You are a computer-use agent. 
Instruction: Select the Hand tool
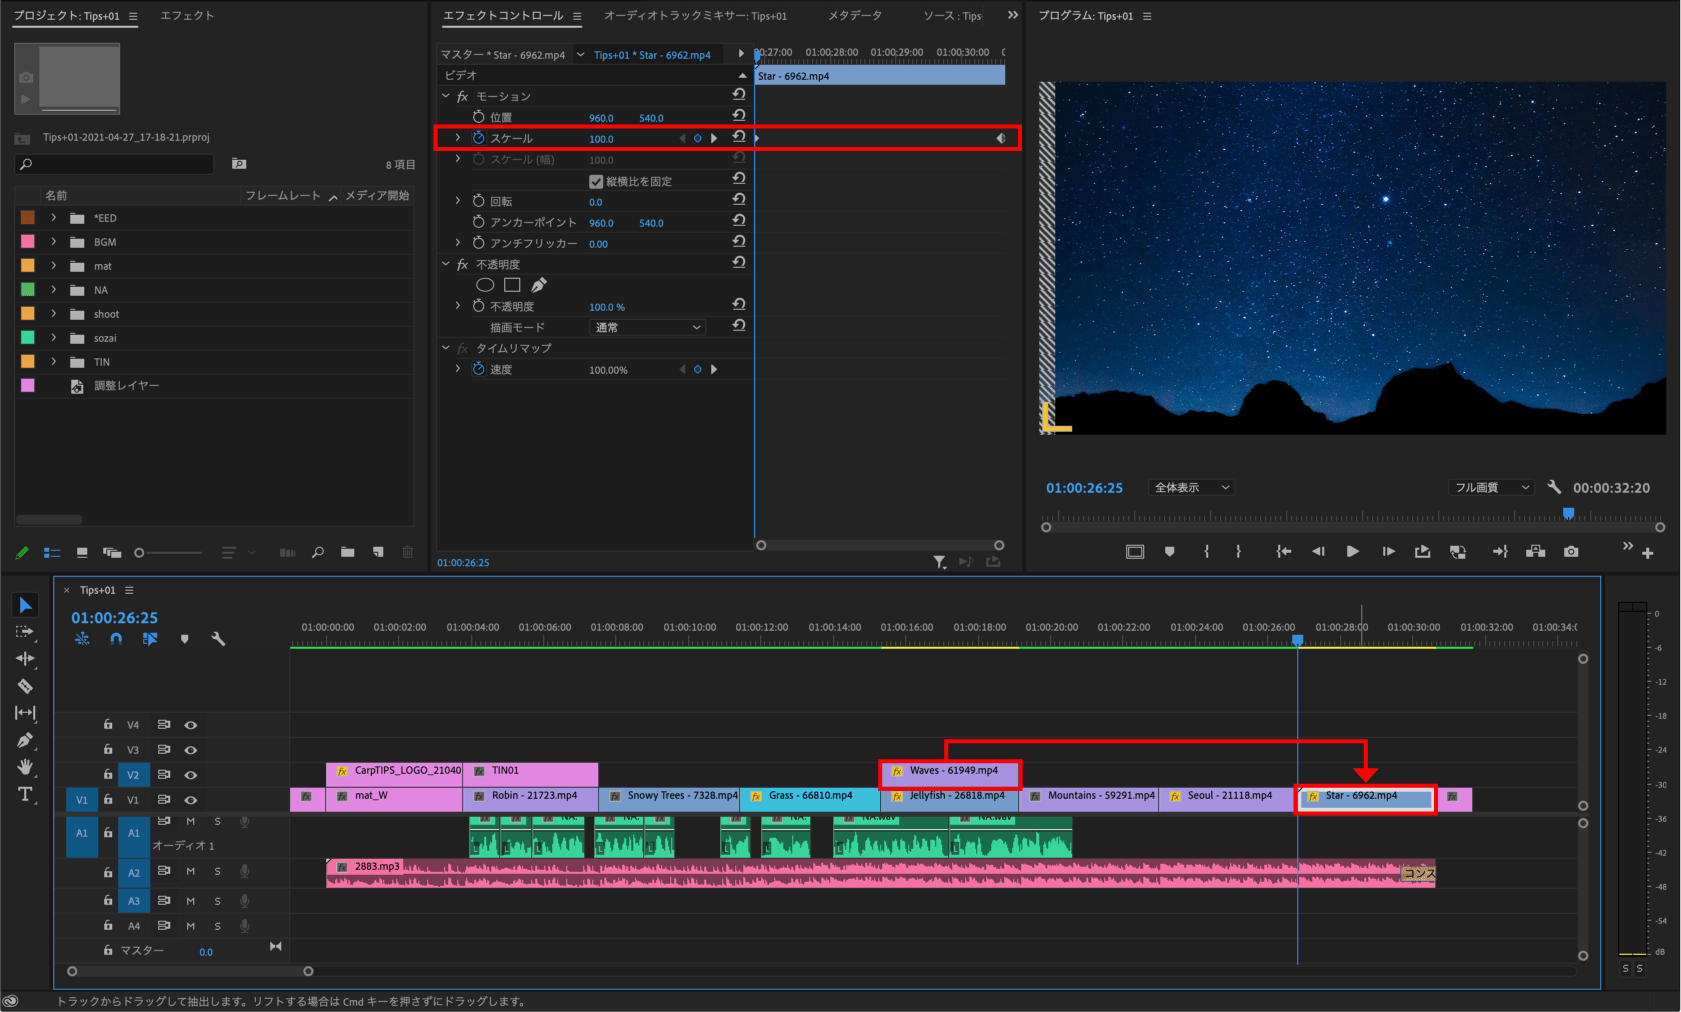(25, 767)
